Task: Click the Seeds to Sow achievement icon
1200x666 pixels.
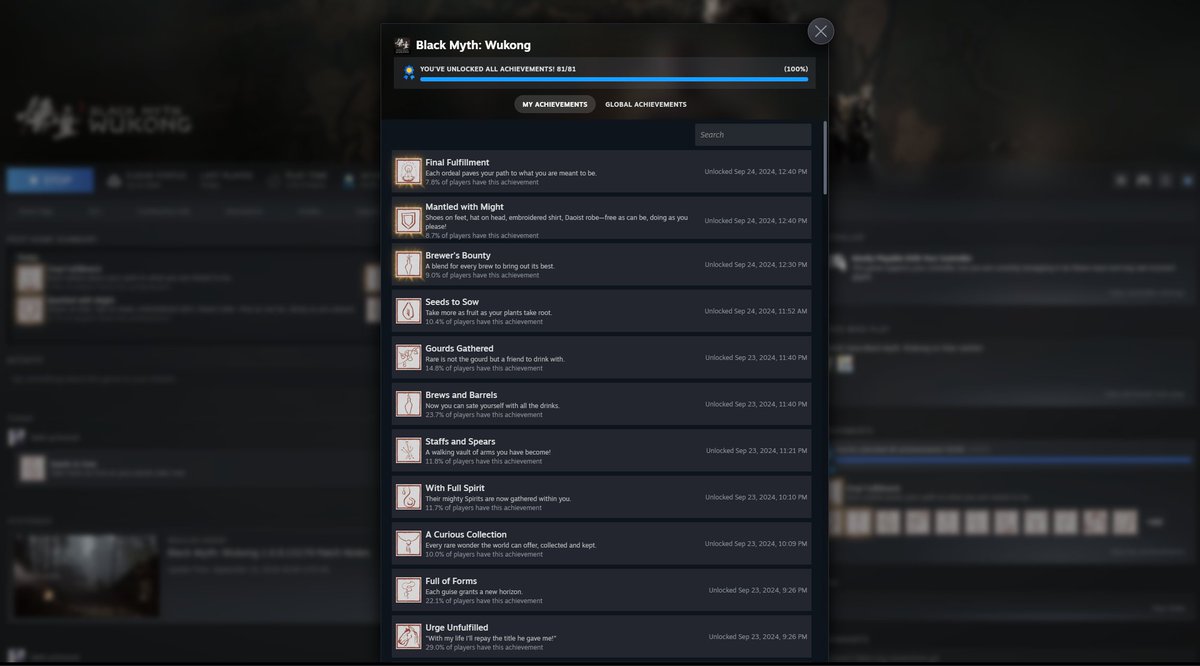Action: pos(408,312)
